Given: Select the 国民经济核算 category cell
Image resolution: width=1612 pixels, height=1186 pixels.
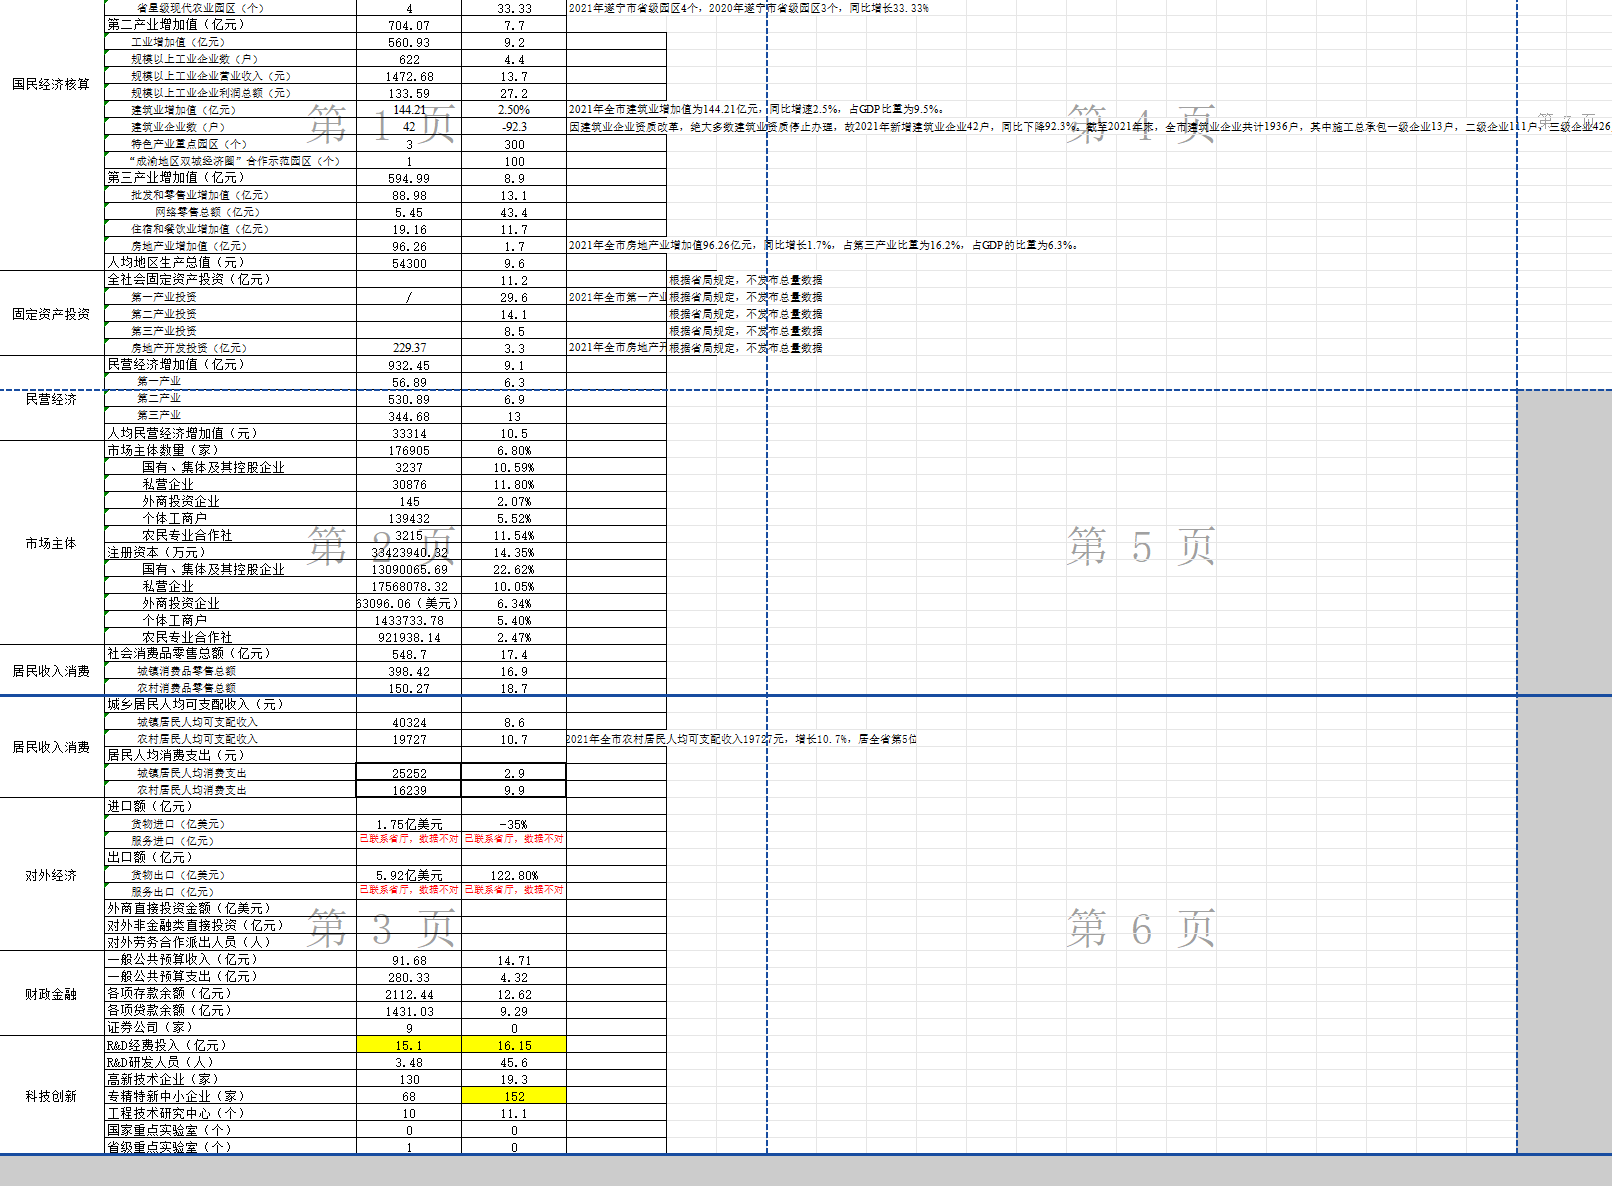Looking at the screenshot, I should coord(51,84).
